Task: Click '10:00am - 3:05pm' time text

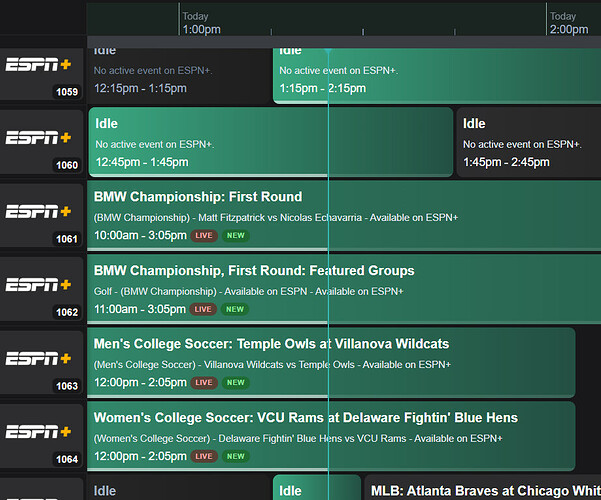Action: [x=140, y=235]
